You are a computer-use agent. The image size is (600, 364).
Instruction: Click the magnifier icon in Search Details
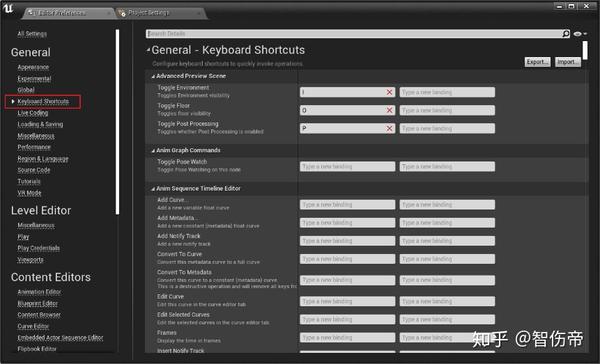tap(566, 34)
